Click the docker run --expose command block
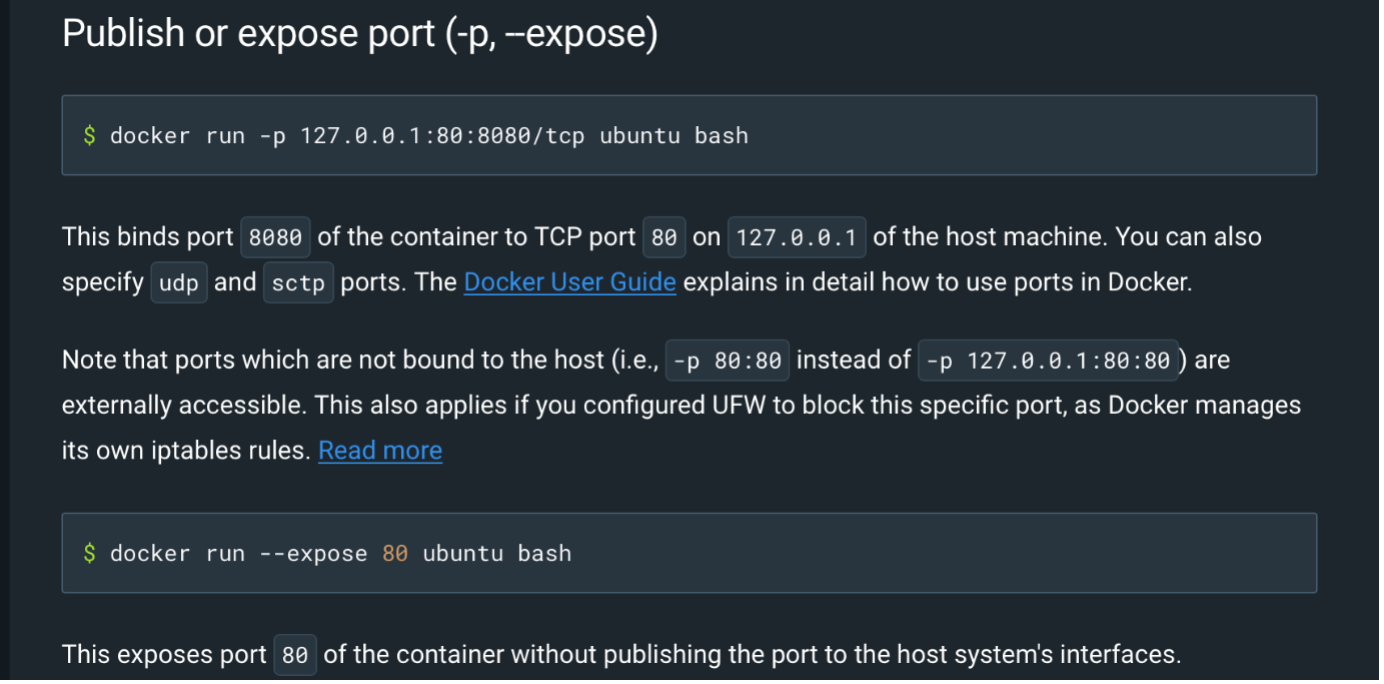1384x684 pixels. [x=689, y=553]
